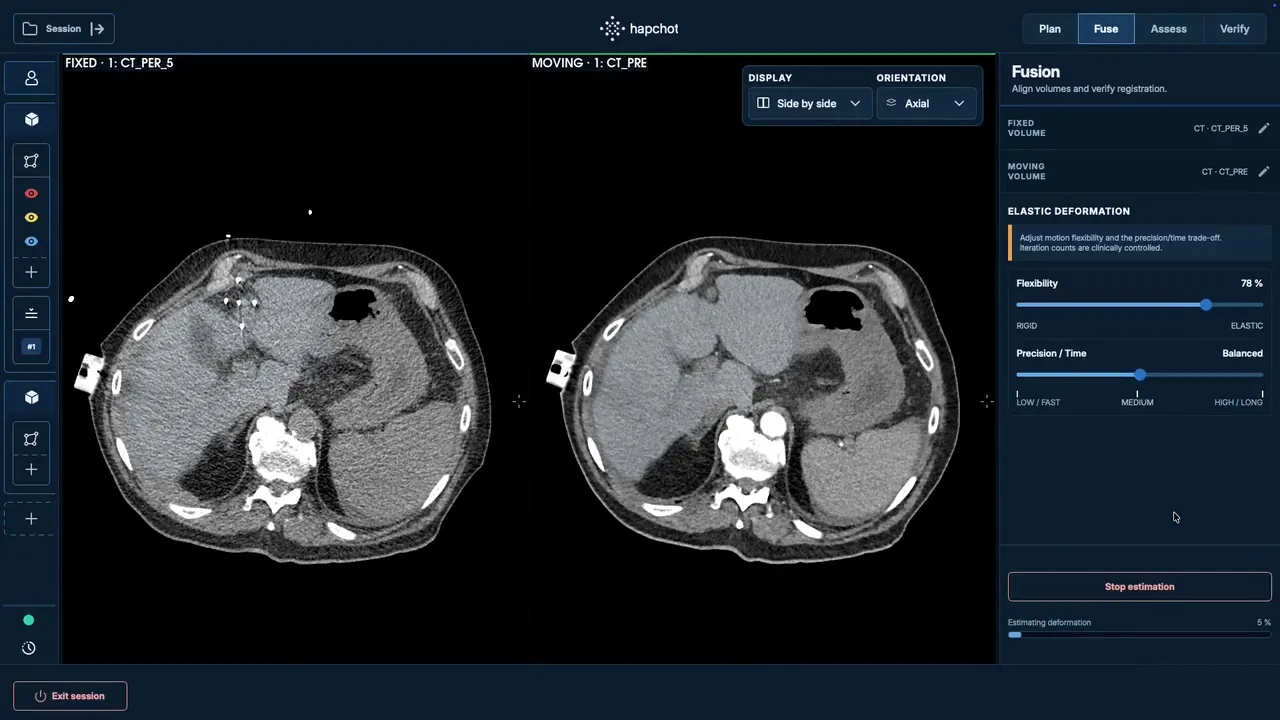Add new volume with dashed plus button
Image resolution: width=1280 pixels, height=720 pixels.
(x=31, y=519)
